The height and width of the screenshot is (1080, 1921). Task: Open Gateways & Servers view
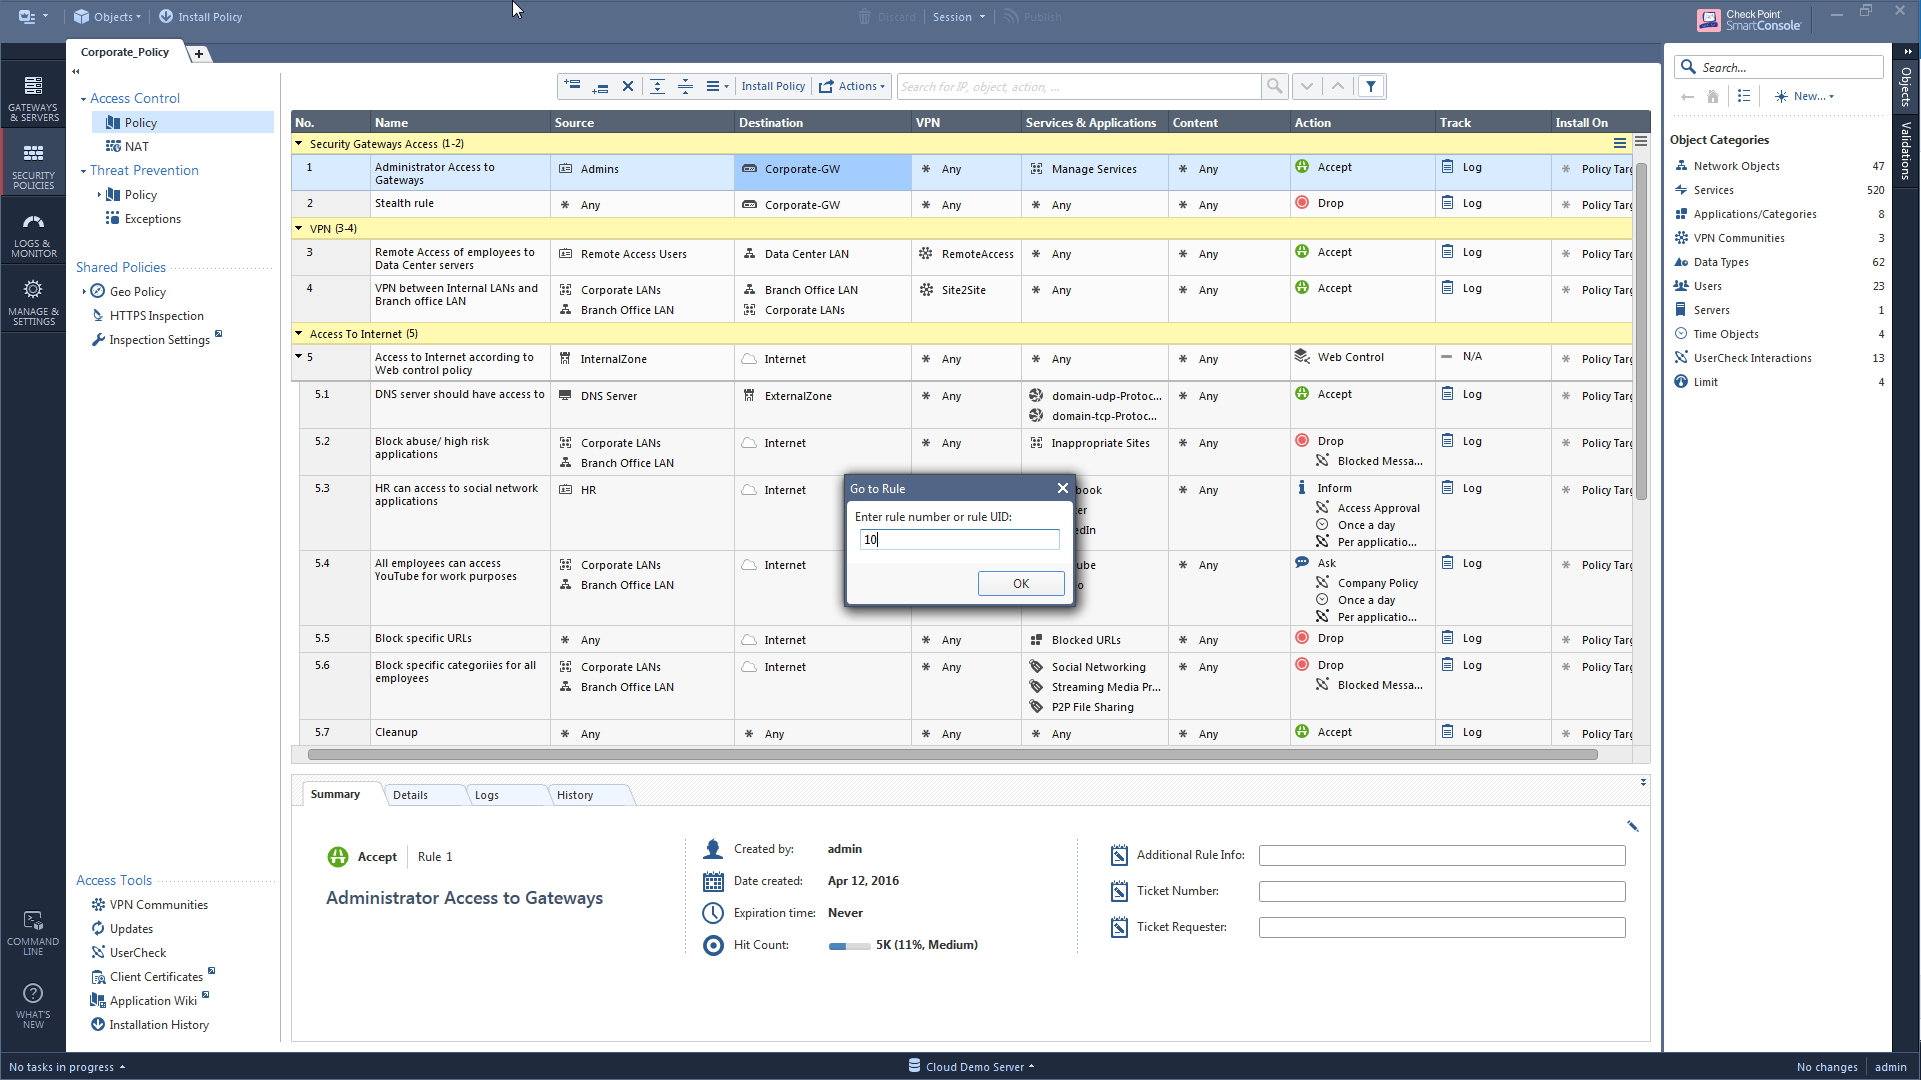(33, 98)
